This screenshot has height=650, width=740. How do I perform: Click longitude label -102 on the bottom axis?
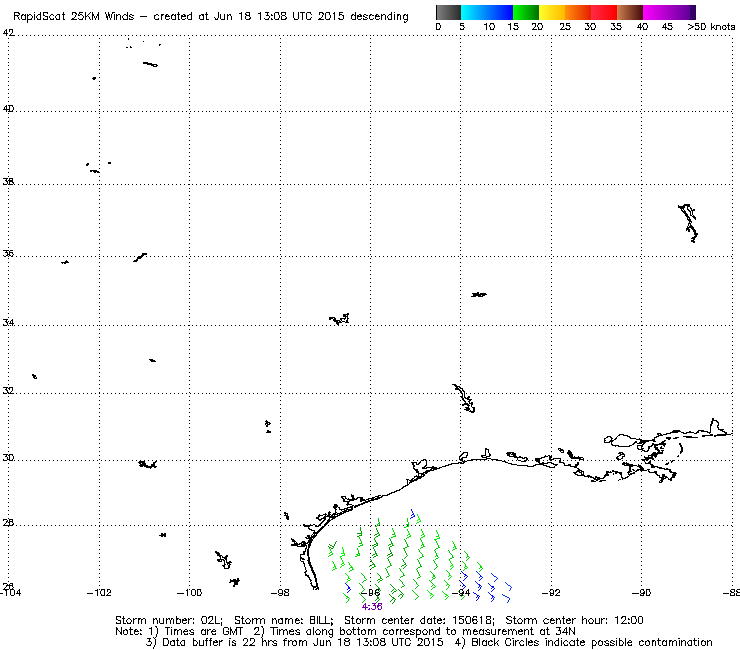99,592
